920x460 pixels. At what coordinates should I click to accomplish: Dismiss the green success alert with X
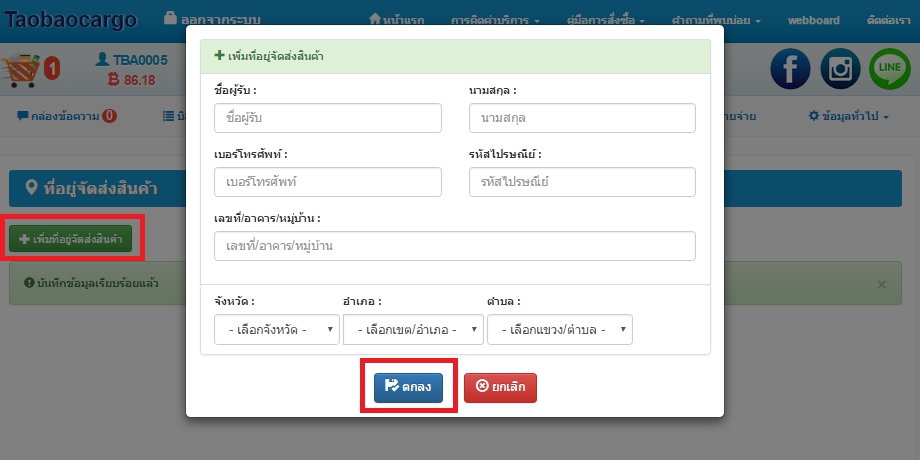[881, 284]
